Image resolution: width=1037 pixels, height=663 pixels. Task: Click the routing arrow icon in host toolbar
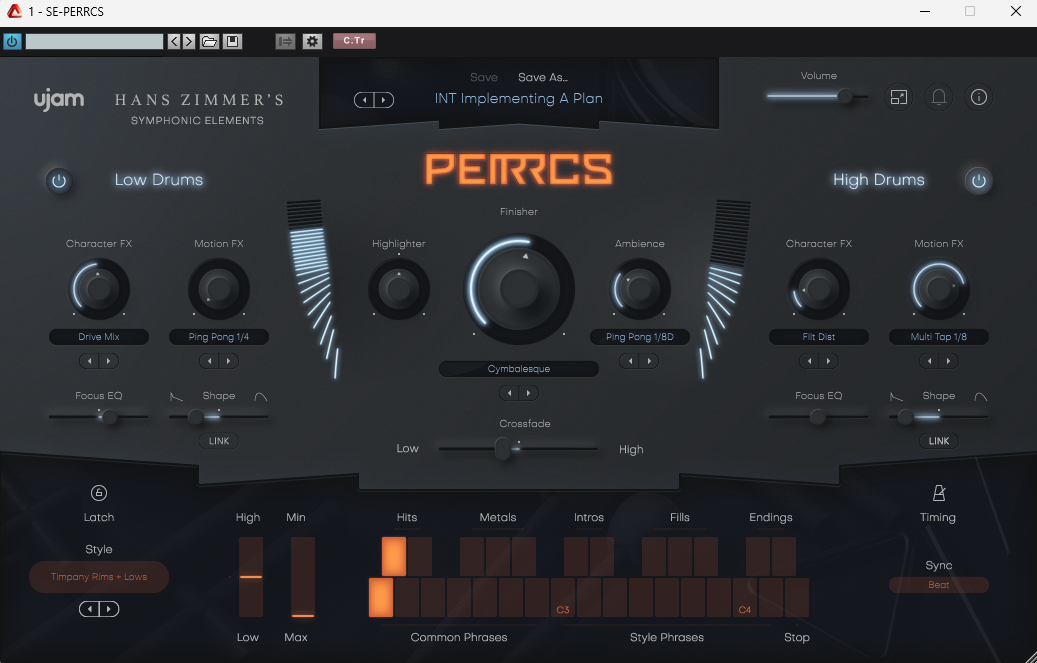tap(285, 41)
